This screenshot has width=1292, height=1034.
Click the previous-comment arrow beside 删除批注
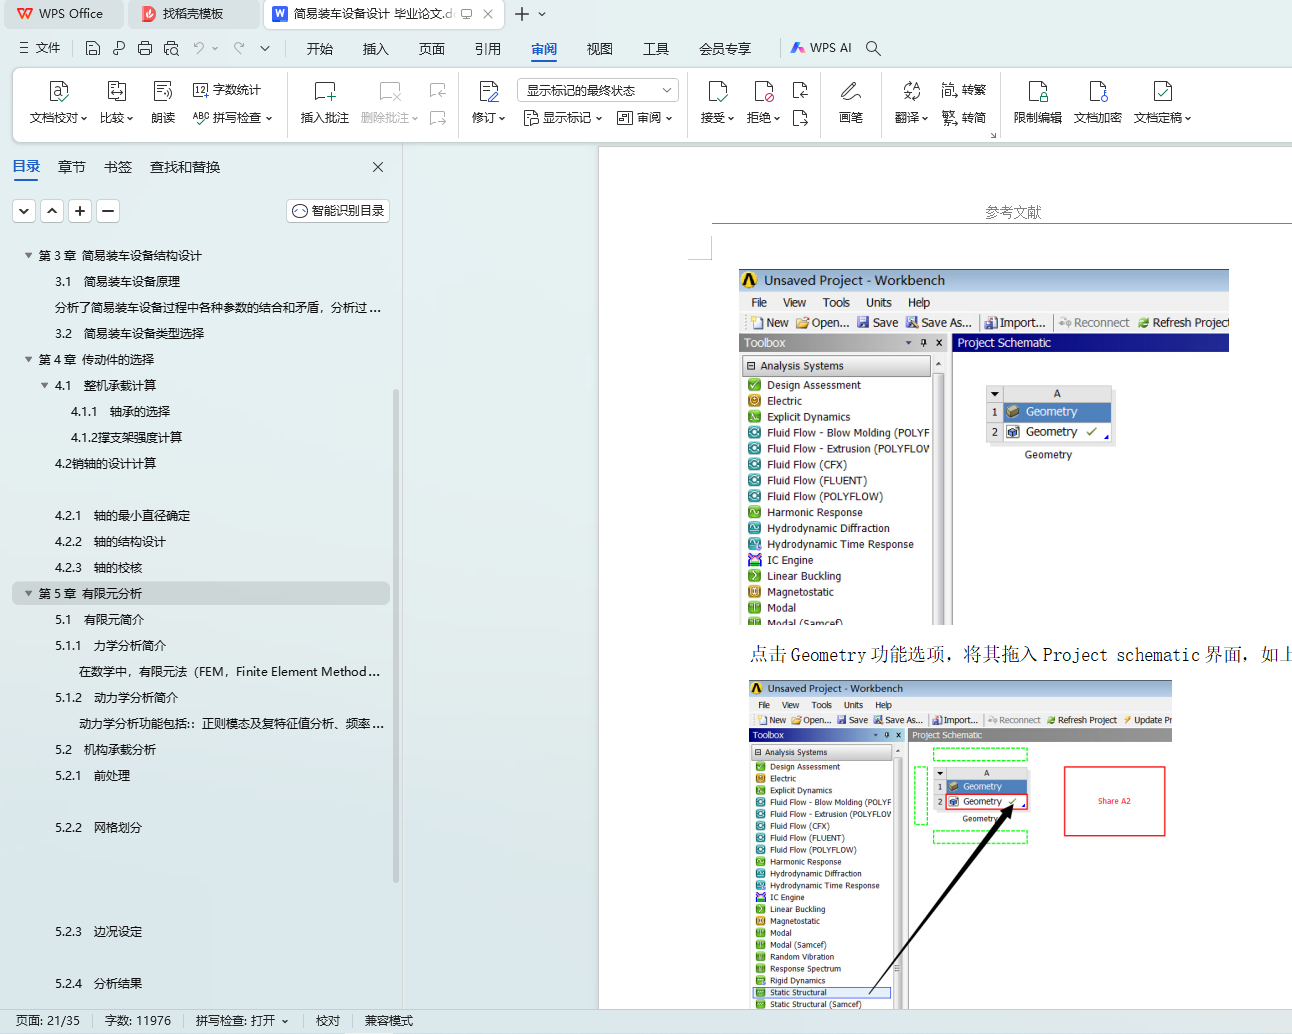pyautogui.click(x=437, y=90)
